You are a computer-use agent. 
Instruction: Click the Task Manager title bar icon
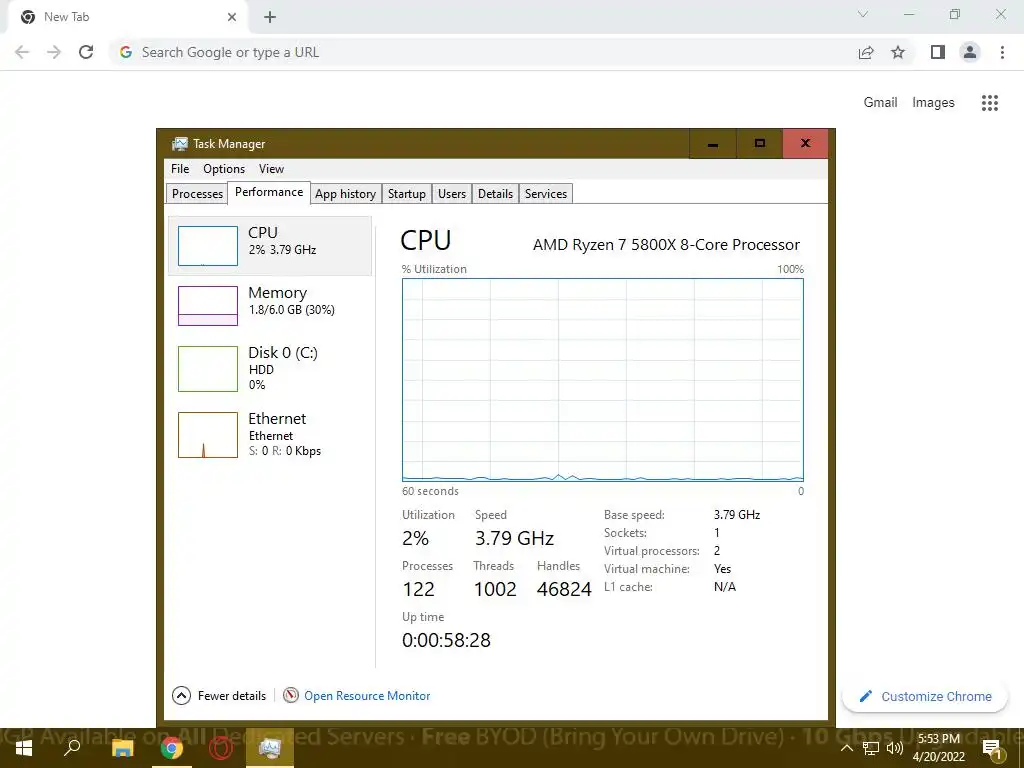[x=180, y=144]
